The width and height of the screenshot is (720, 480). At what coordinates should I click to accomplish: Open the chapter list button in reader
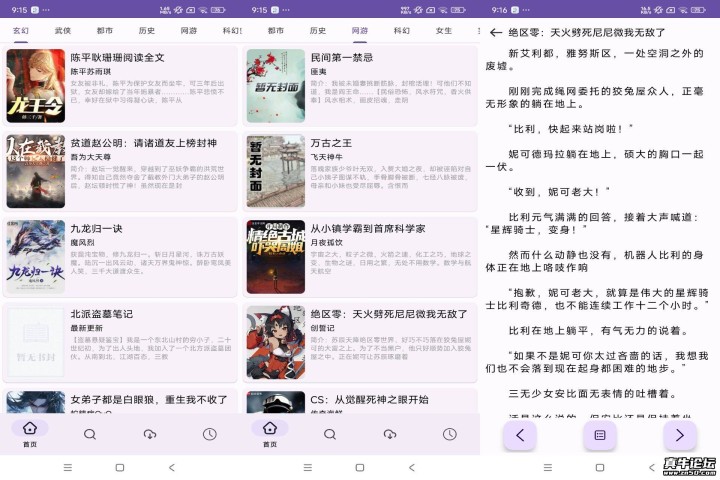tap(599, 435)
